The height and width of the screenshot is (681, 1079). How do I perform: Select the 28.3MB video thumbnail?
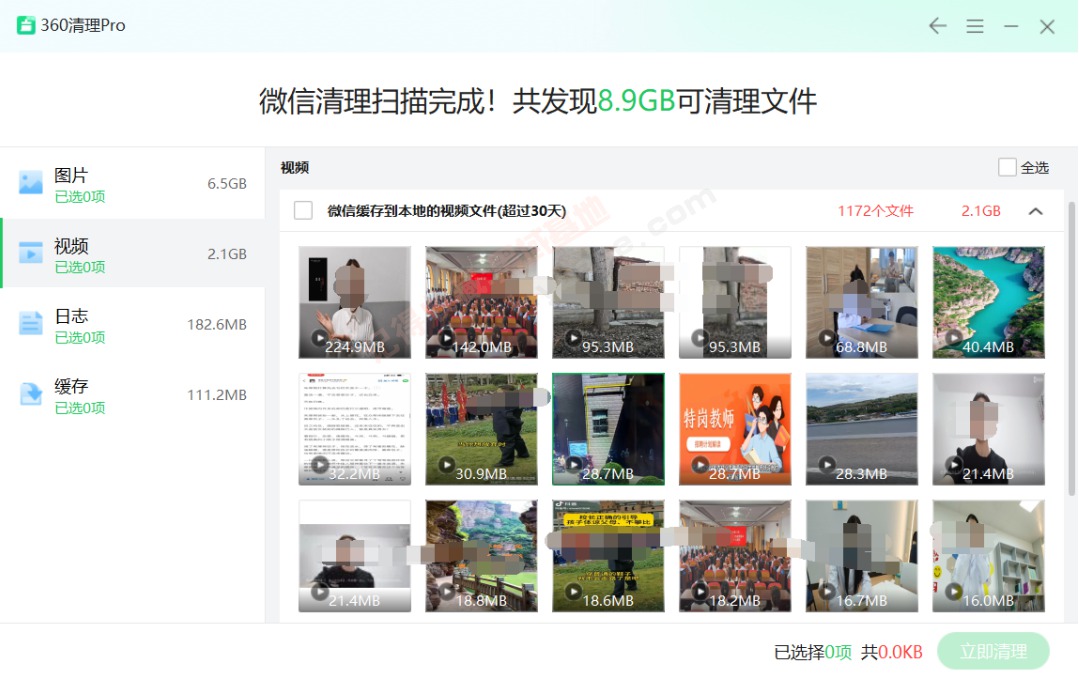coord(862,429)
